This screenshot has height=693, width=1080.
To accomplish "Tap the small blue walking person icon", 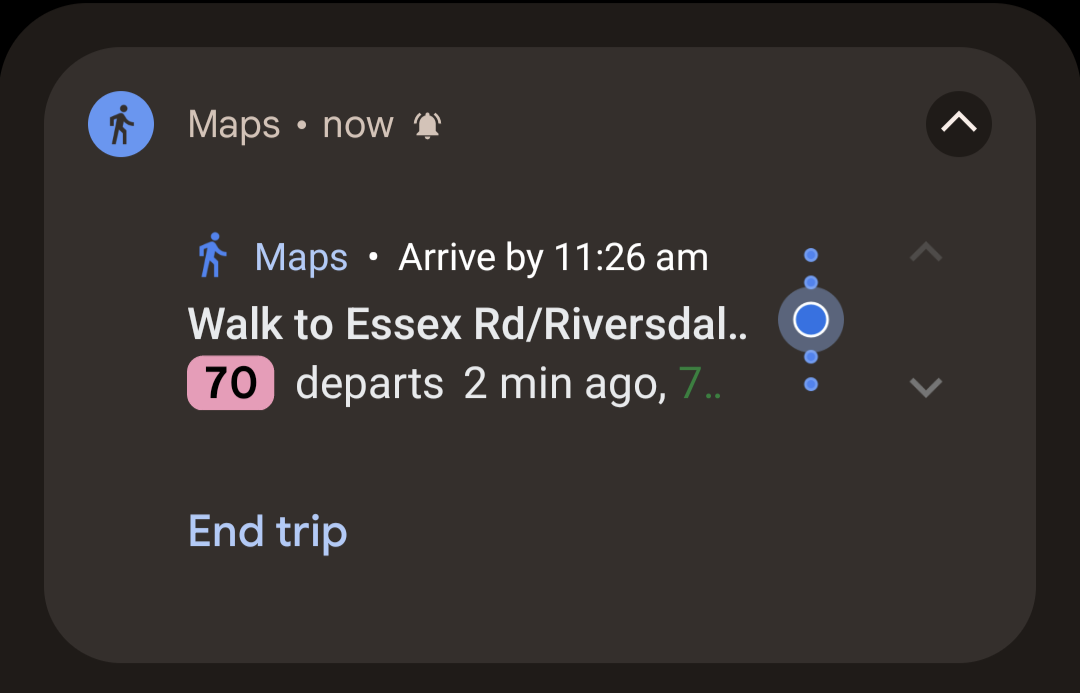I will 213,256.
